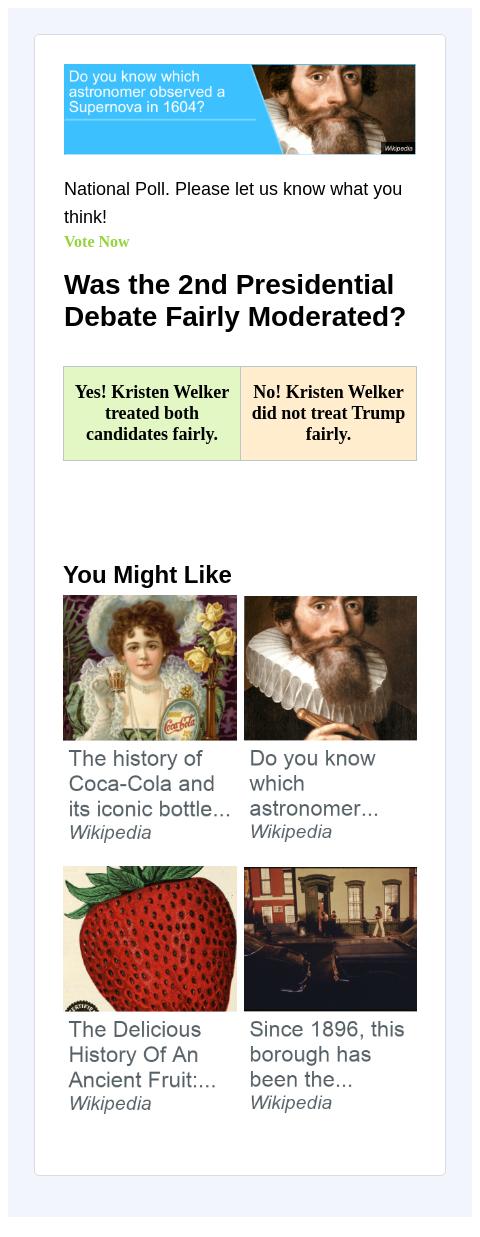480x1237 pixels.
Task: Open 'The Delicious History Of An Ancient Fruit' link
Action: point(142,1055)
